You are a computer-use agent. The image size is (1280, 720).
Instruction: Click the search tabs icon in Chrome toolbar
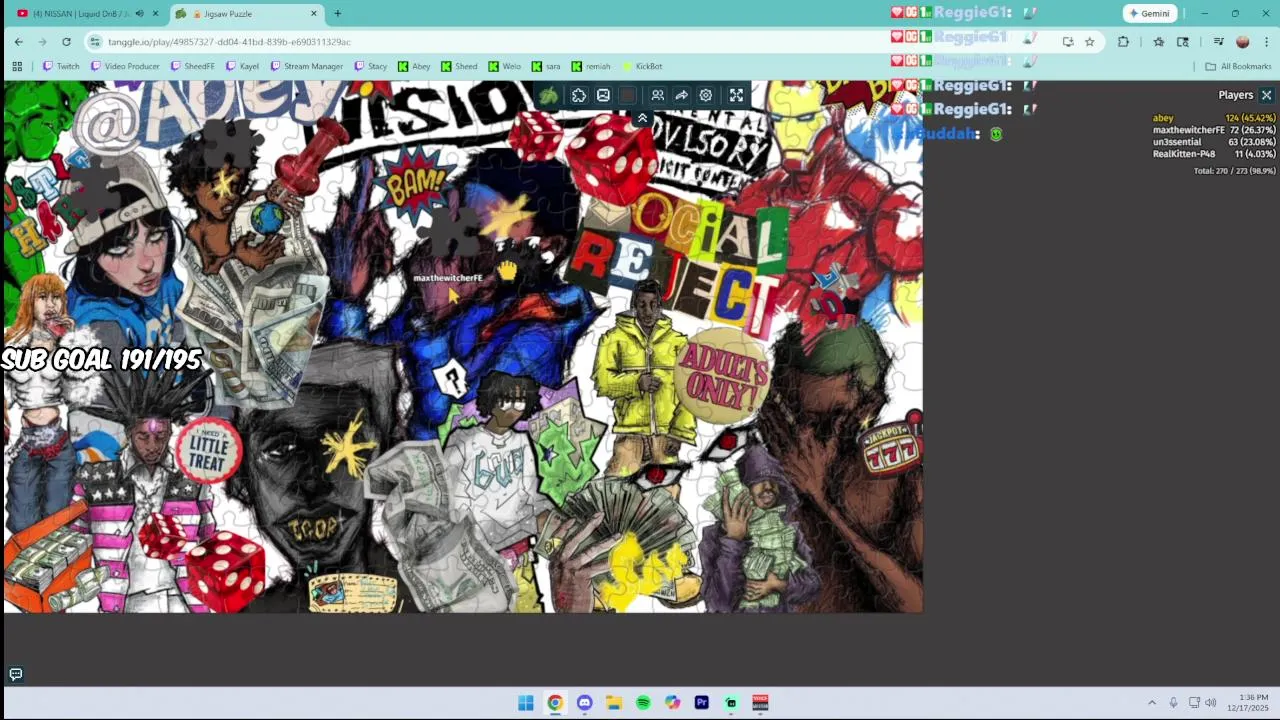[x=1183, y=42]
